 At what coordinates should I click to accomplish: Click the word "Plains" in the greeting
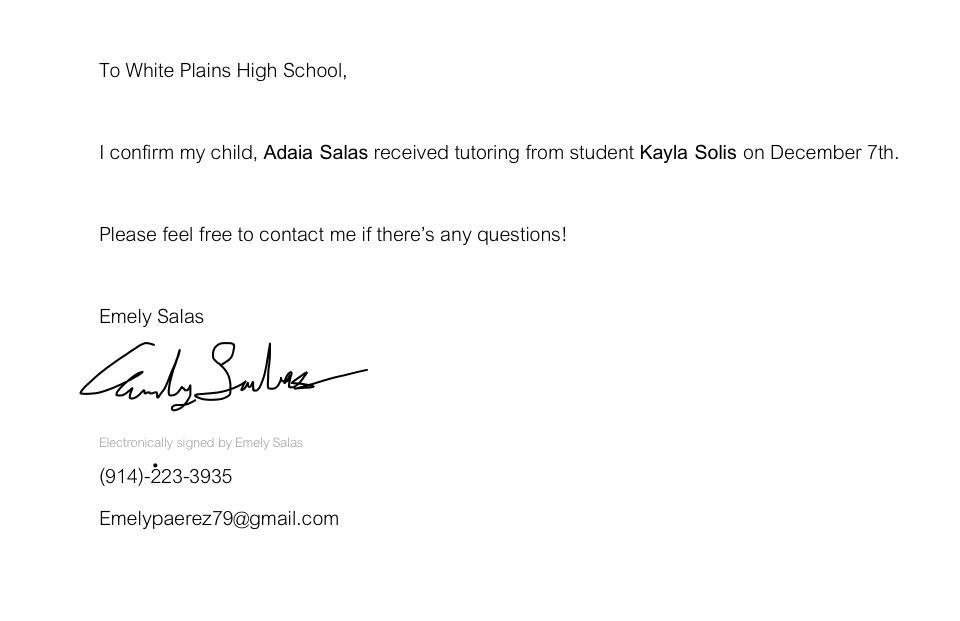(205, 71)
